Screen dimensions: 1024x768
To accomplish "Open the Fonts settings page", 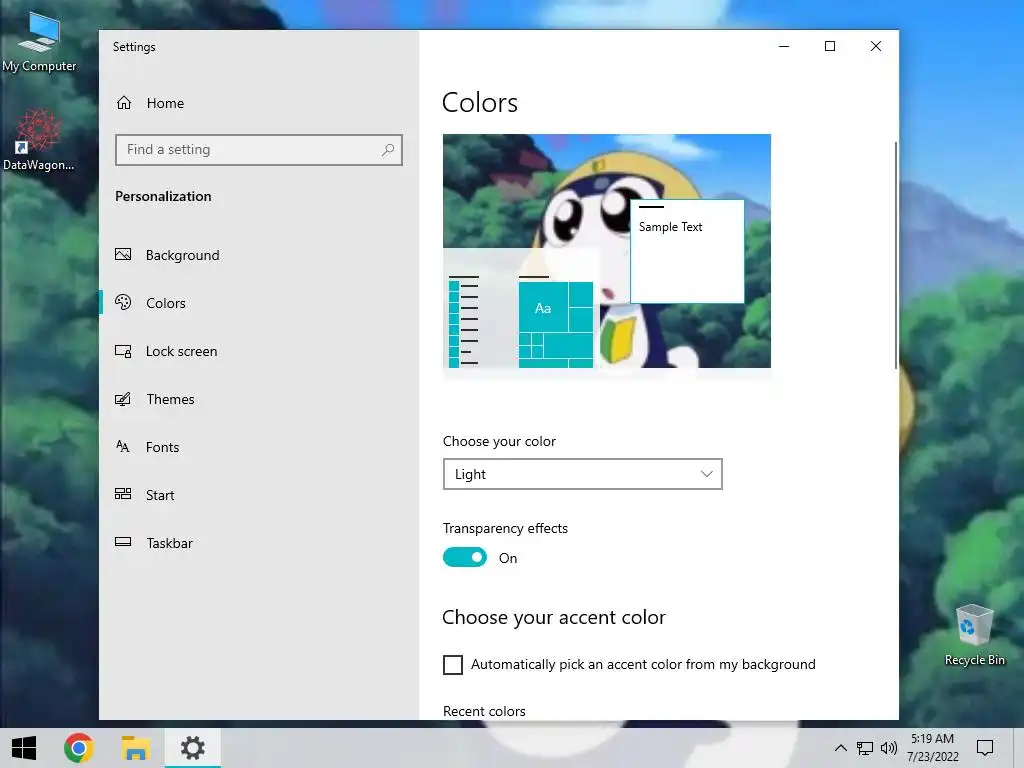I will 258,447.
